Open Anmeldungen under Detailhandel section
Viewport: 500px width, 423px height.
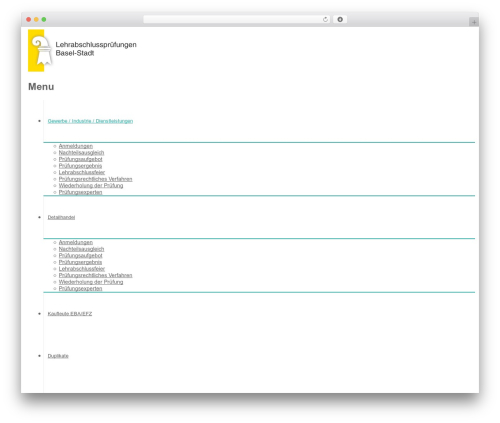point(76,242)
